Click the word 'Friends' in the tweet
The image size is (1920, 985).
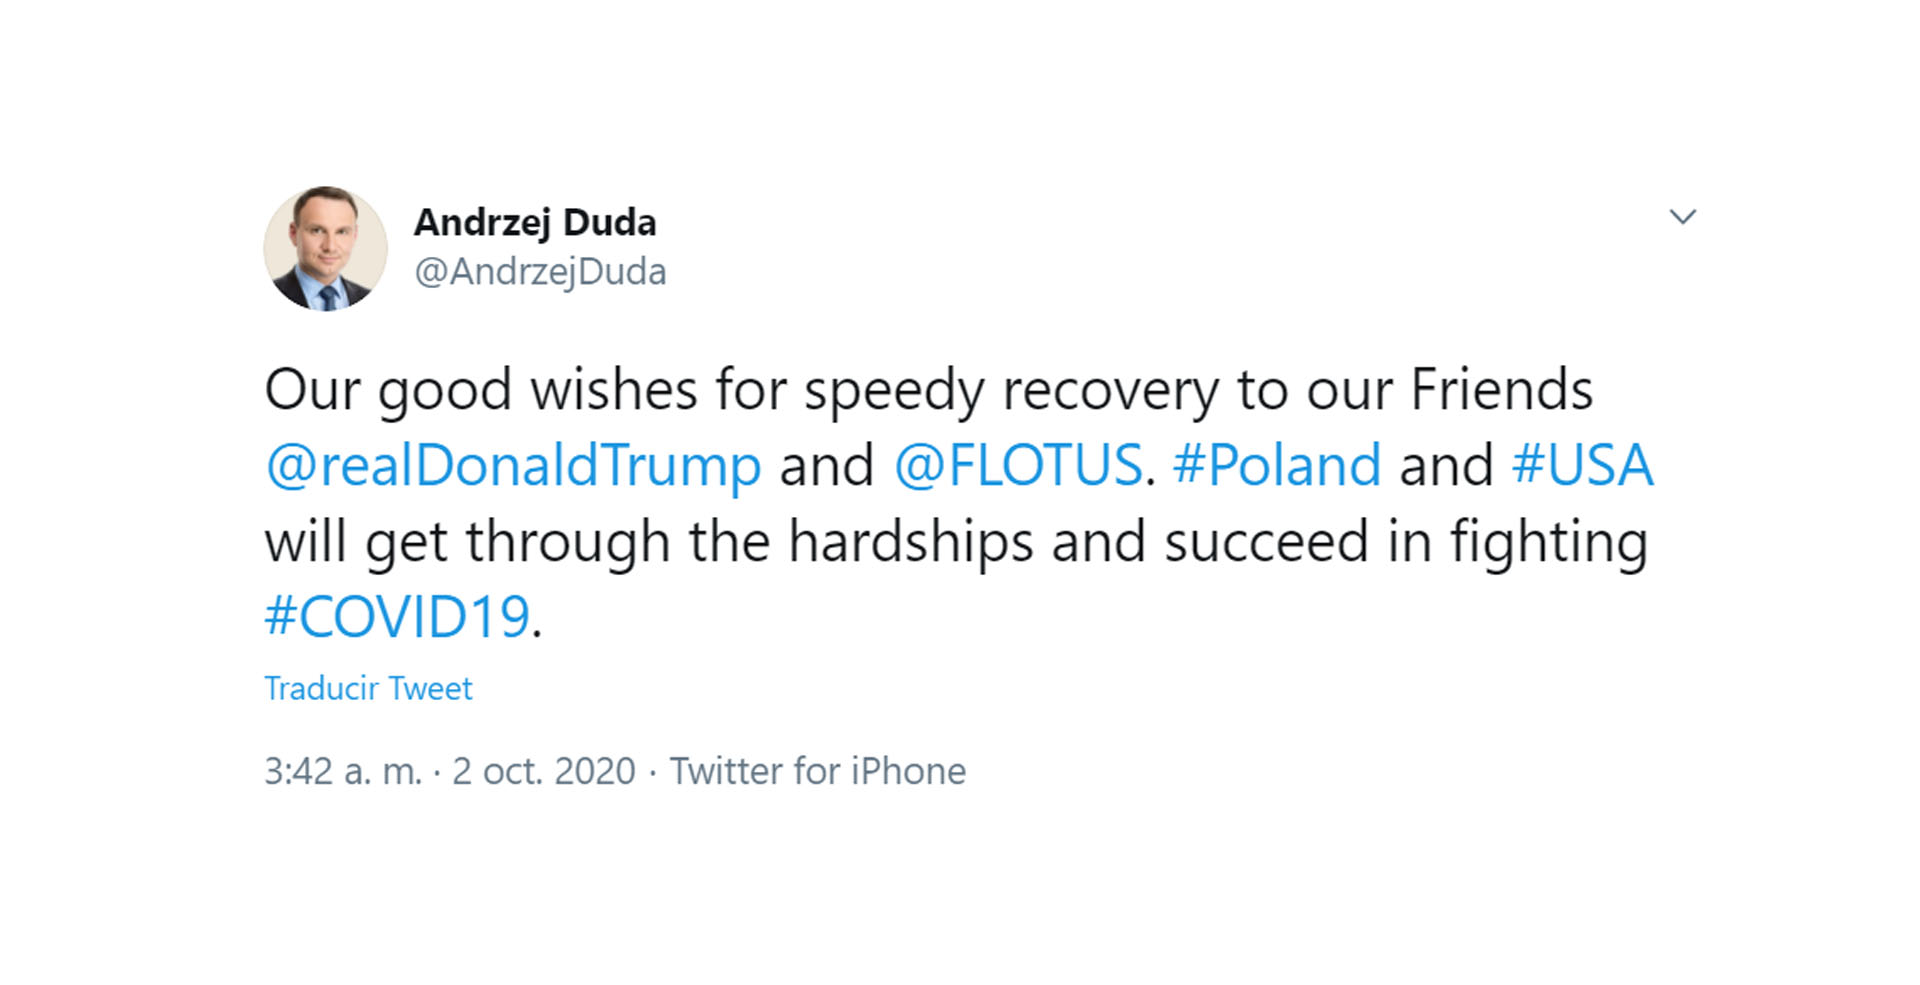coord(1501,389)
